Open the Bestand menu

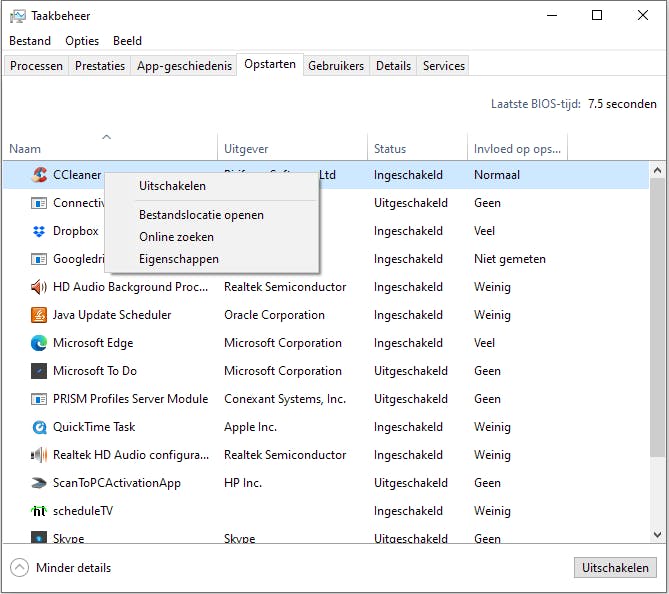point(30,41)
